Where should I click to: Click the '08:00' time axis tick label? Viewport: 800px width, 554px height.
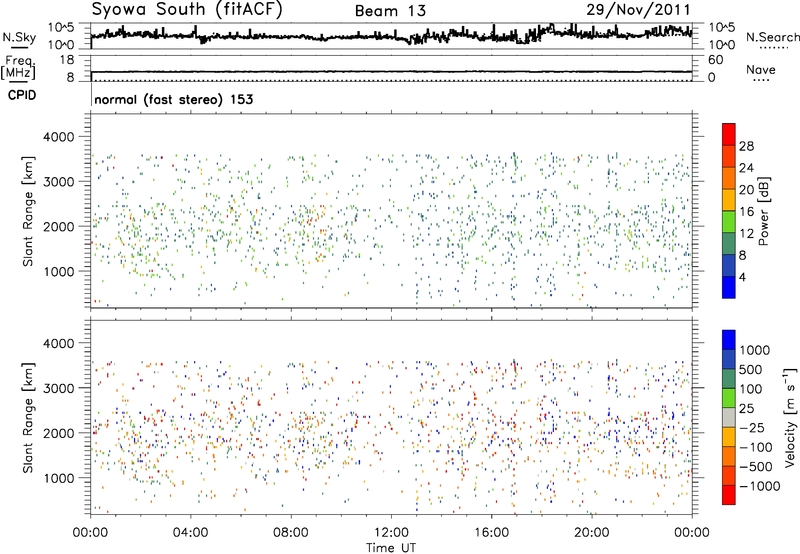pos(290,533)
